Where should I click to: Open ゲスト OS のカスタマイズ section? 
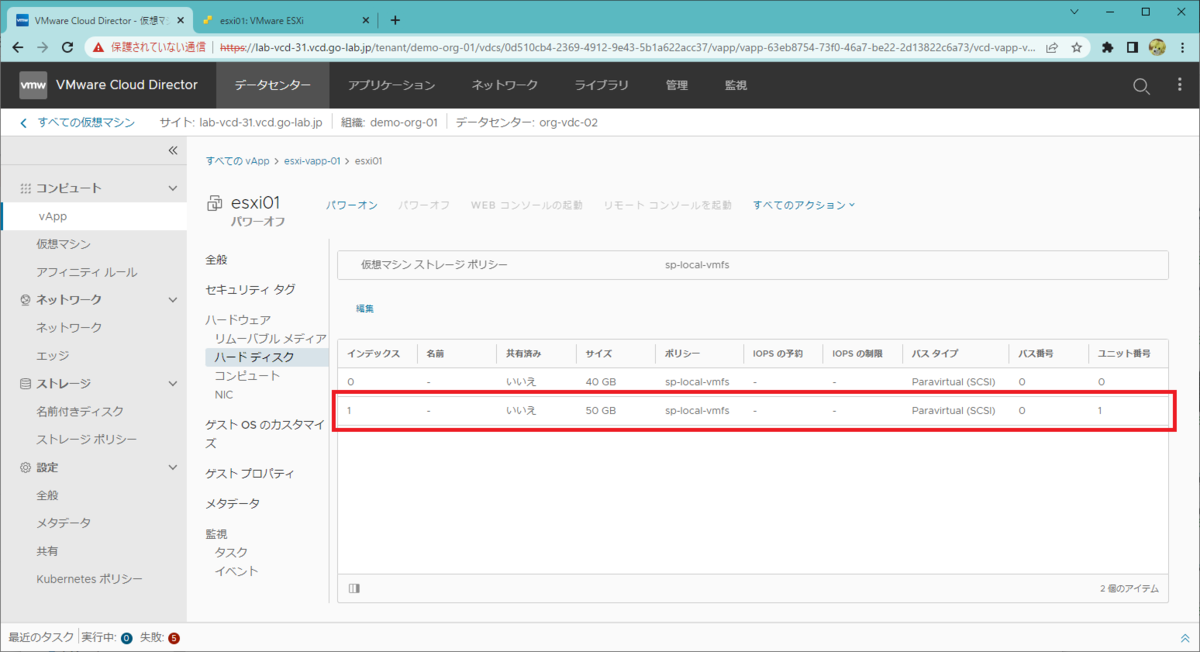click(x=265, y=434)
